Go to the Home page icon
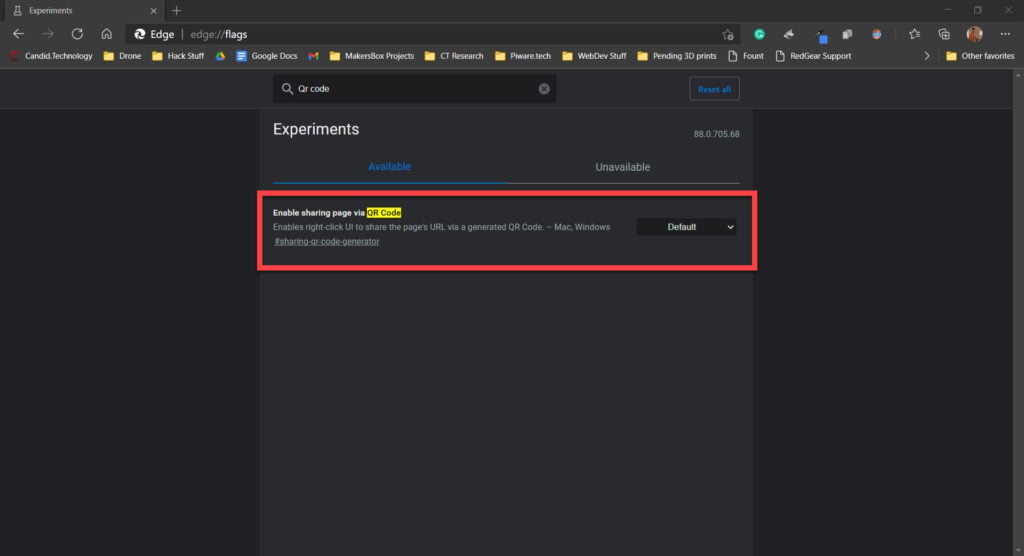 [x=106, y=34]
